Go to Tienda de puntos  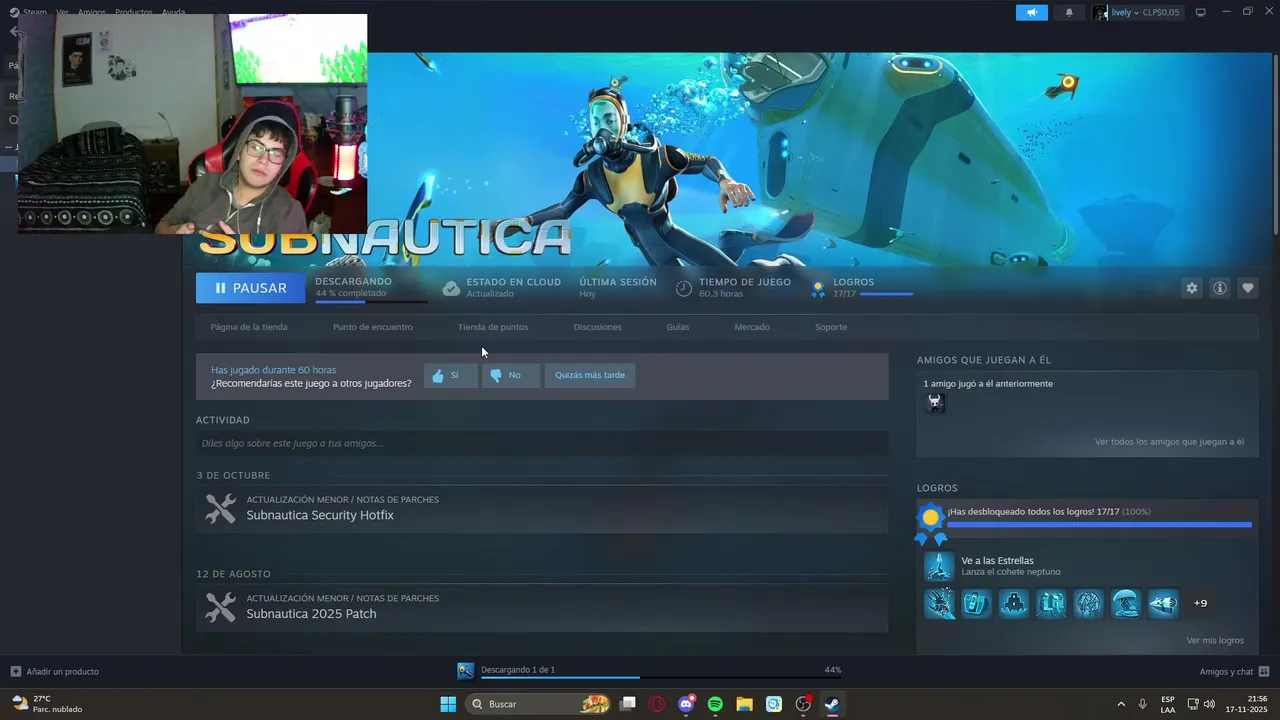point(493,327)
